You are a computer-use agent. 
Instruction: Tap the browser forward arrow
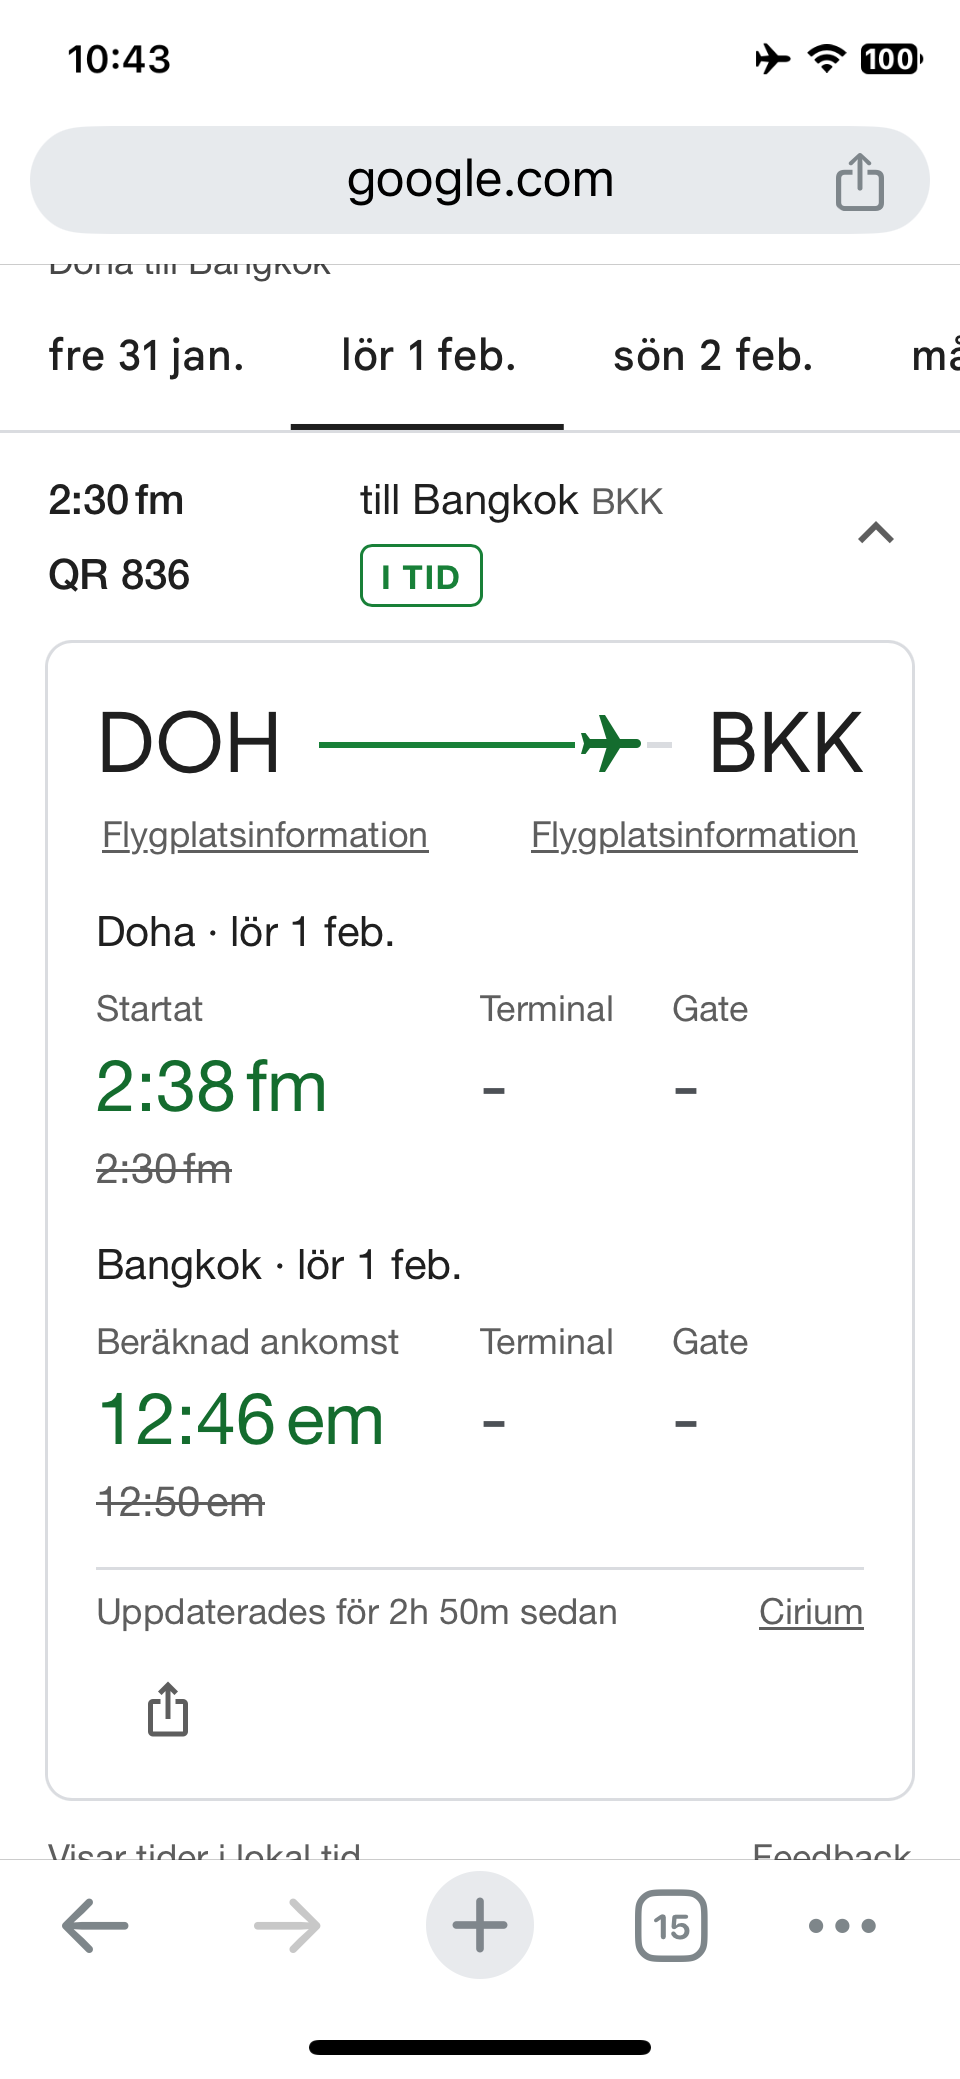tap(287, 1925)
